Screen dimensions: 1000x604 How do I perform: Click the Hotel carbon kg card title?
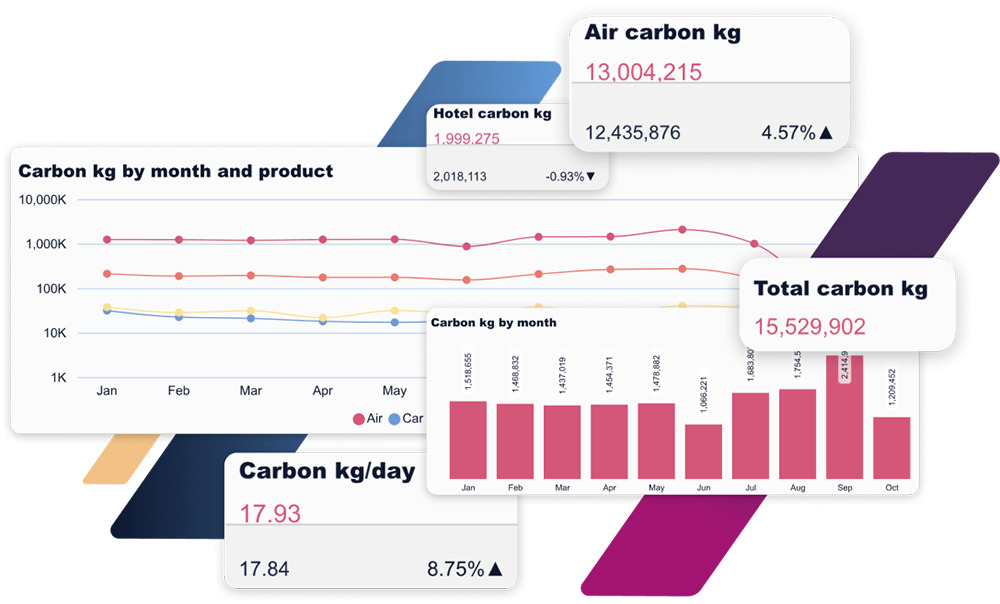point(492,113)
